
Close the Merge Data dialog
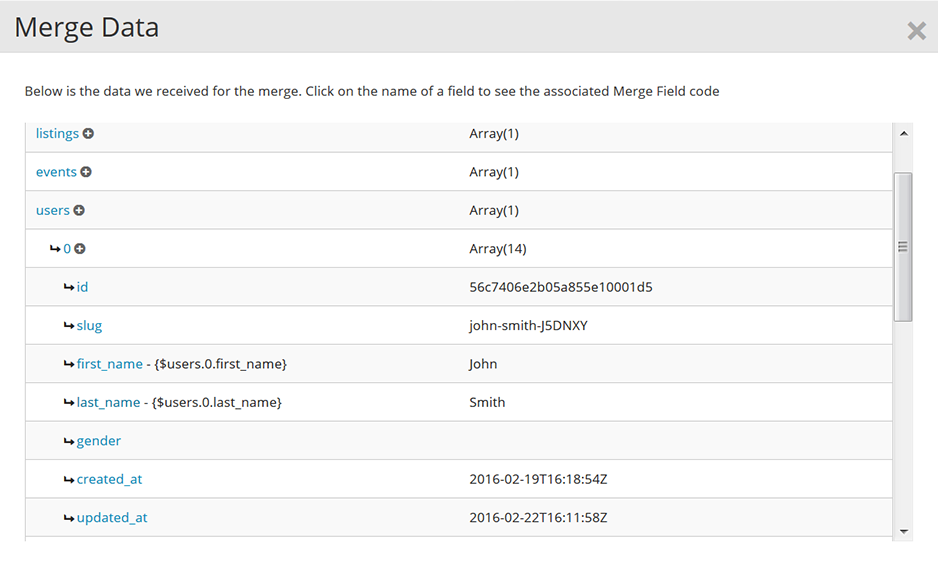coord(916,31)
